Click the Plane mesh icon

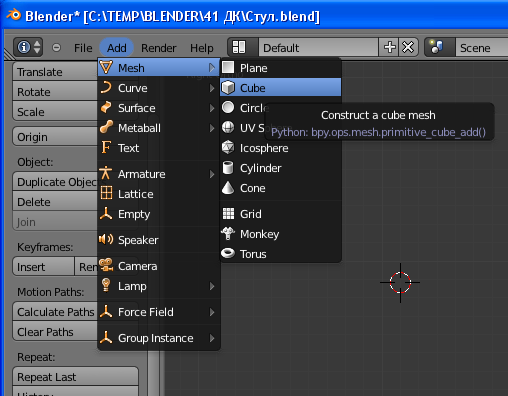[x=228, y=67]
